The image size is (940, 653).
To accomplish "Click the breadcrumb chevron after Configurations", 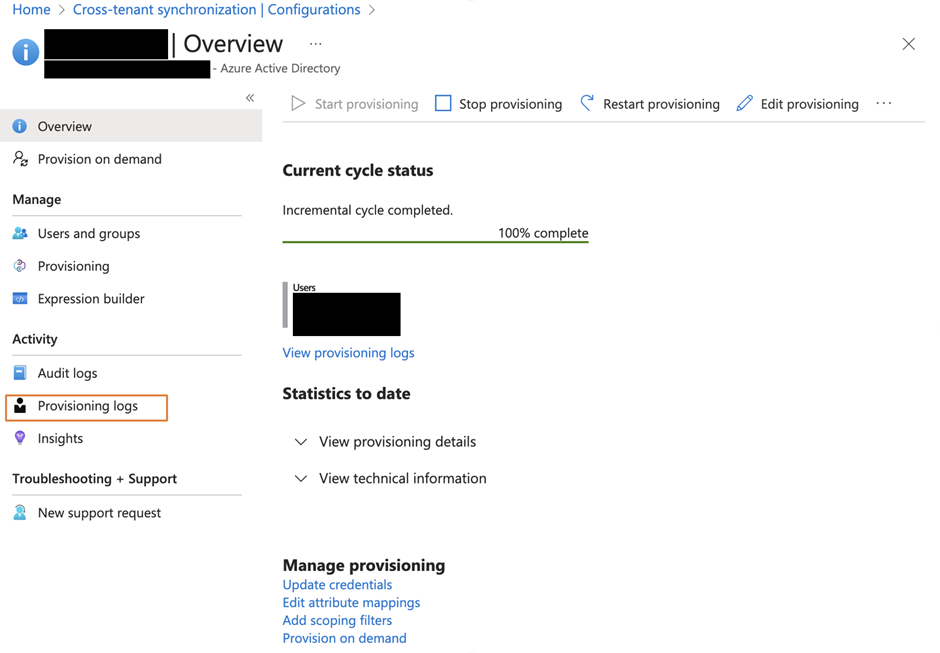I will 372,10.
